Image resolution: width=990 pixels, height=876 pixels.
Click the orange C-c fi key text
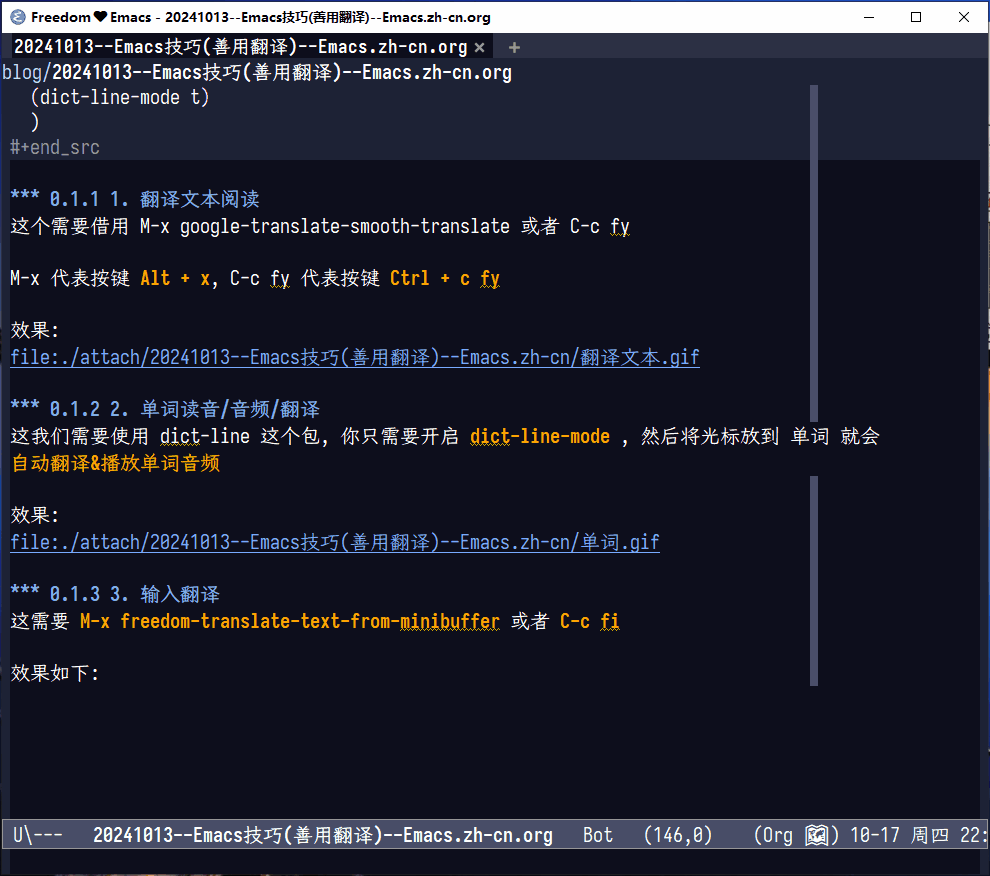[x=590, y=621]
